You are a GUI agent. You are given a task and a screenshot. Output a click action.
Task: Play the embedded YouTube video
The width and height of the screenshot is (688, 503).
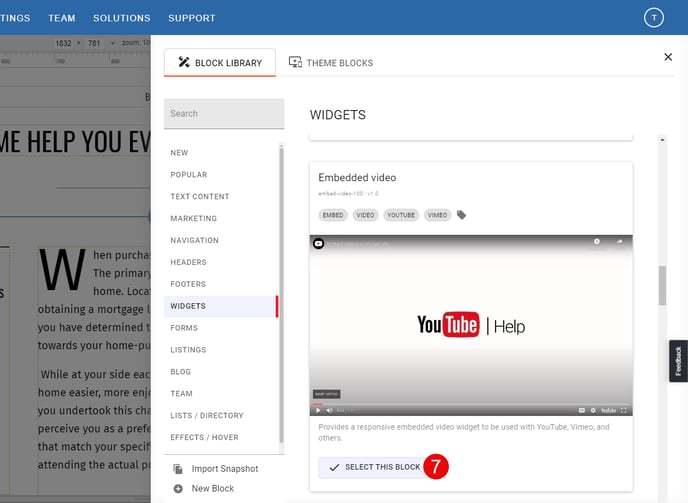point(318,410)
